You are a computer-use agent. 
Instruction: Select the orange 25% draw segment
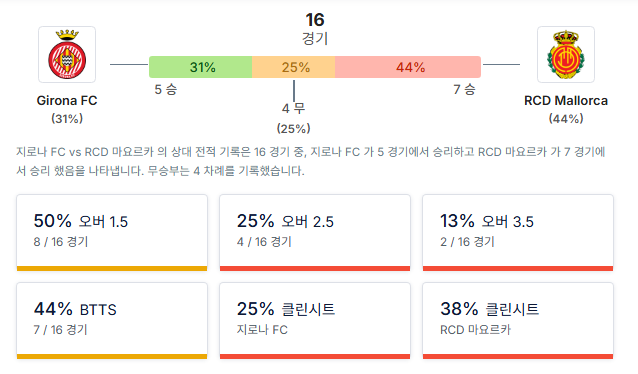tap(293, 67)
